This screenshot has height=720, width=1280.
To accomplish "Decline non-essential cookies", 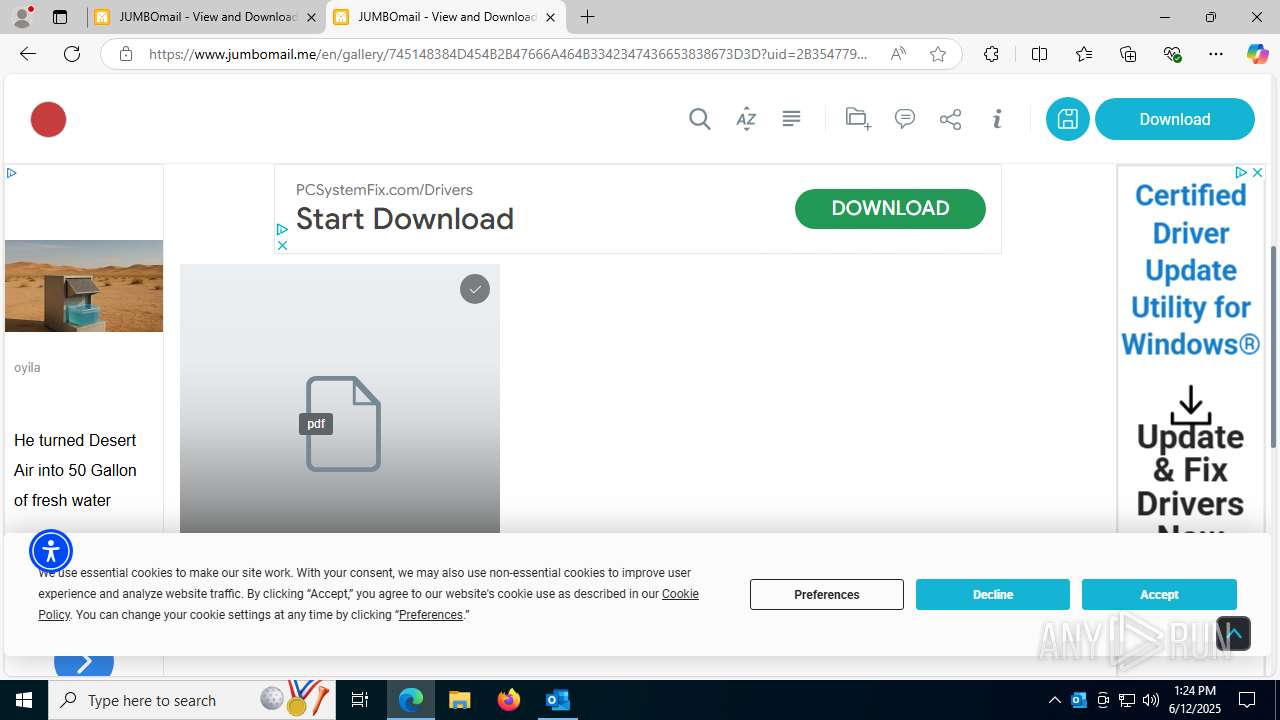I will coord(993,594).
